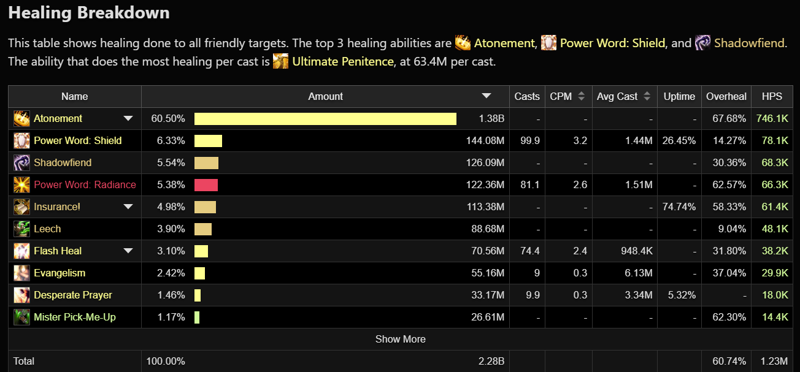Click Ultimate Penitence icon in description

tap(281, 62)
